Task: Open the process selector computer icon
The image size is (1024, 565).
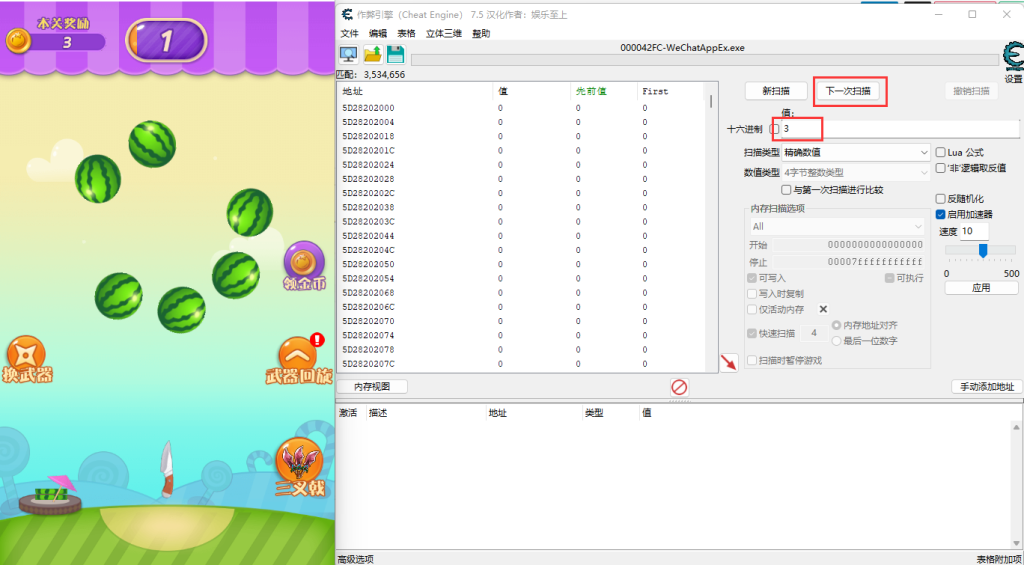Action: (349, 54)
